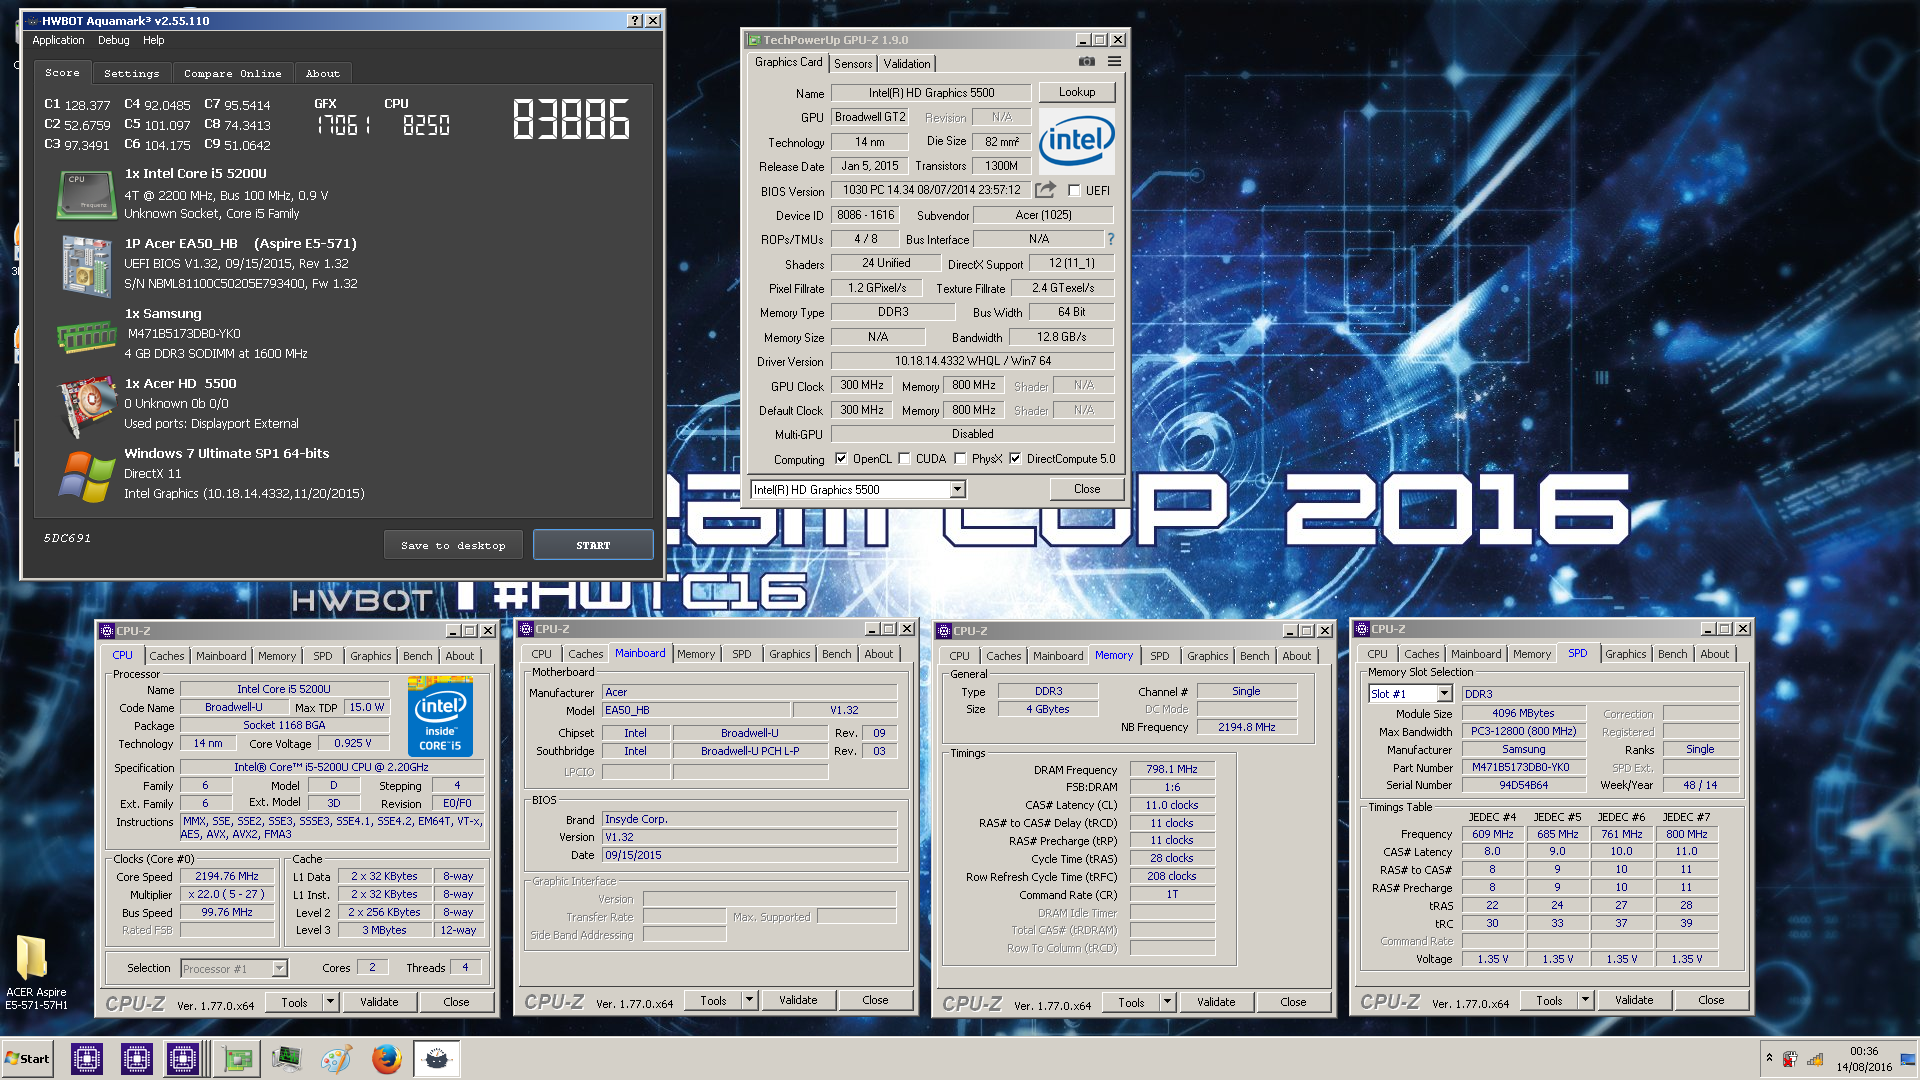Open the Application menu in Aquamark

click(58, 40)
